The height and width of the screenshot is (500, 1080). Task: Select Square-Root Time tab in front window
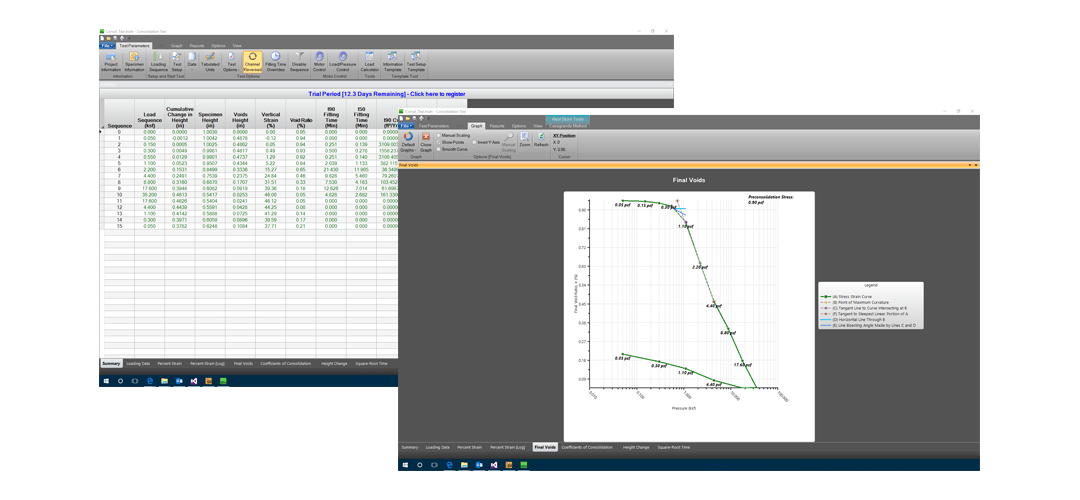[674, 448]
